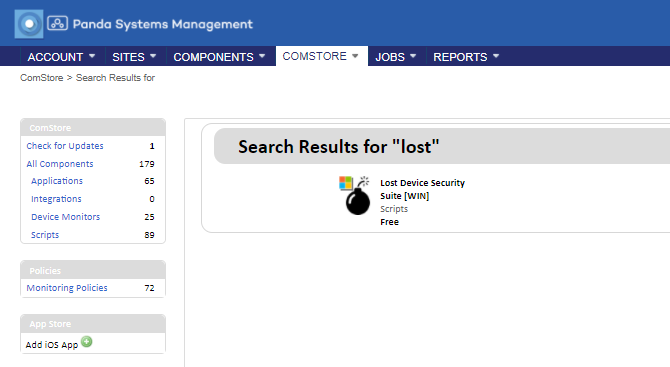The width and height of the screenshot is (670, 367).
Task: Click the count 179 beside All Components
Action: 147,164
